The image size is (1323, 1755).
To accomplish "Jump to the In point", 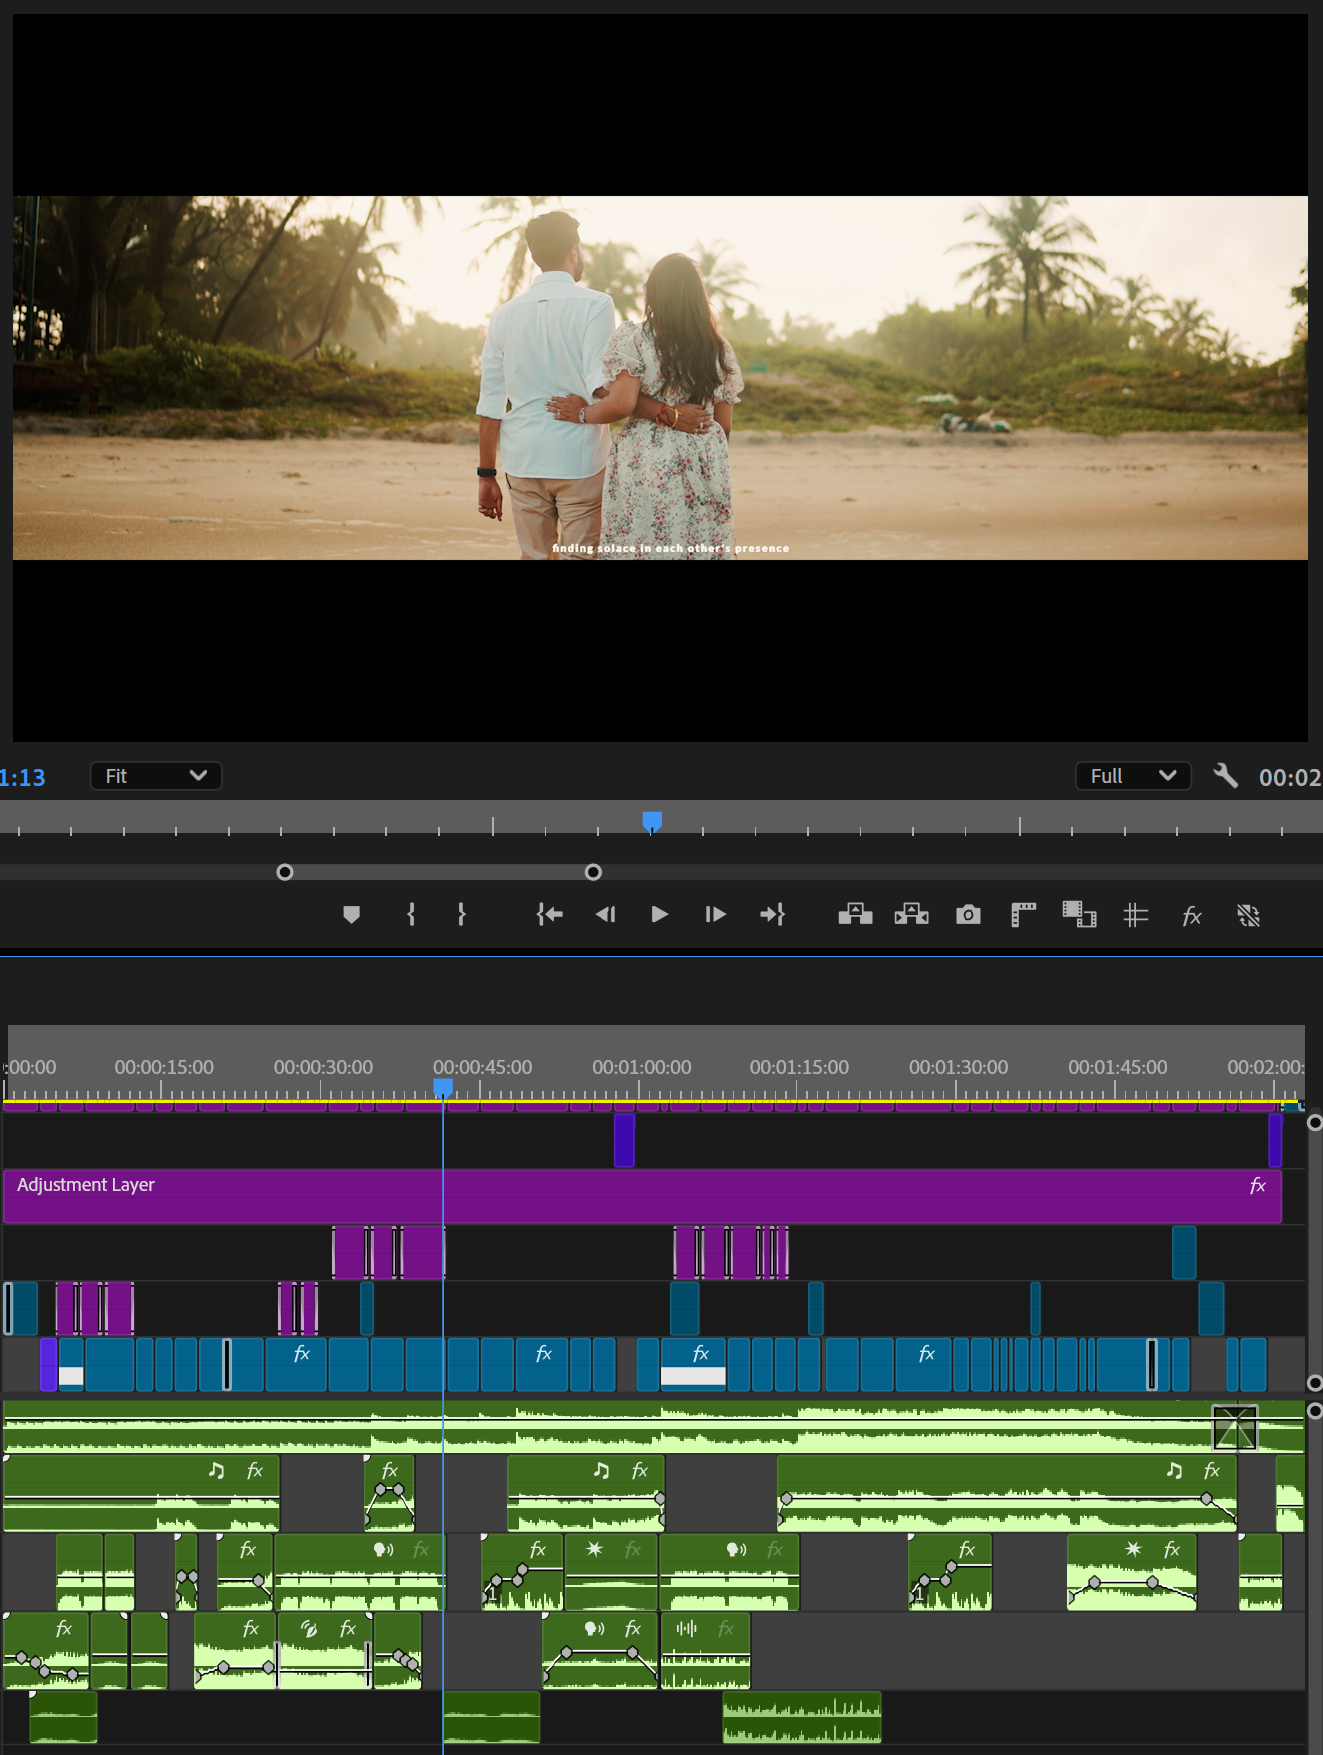I will [x=549, y=915].
